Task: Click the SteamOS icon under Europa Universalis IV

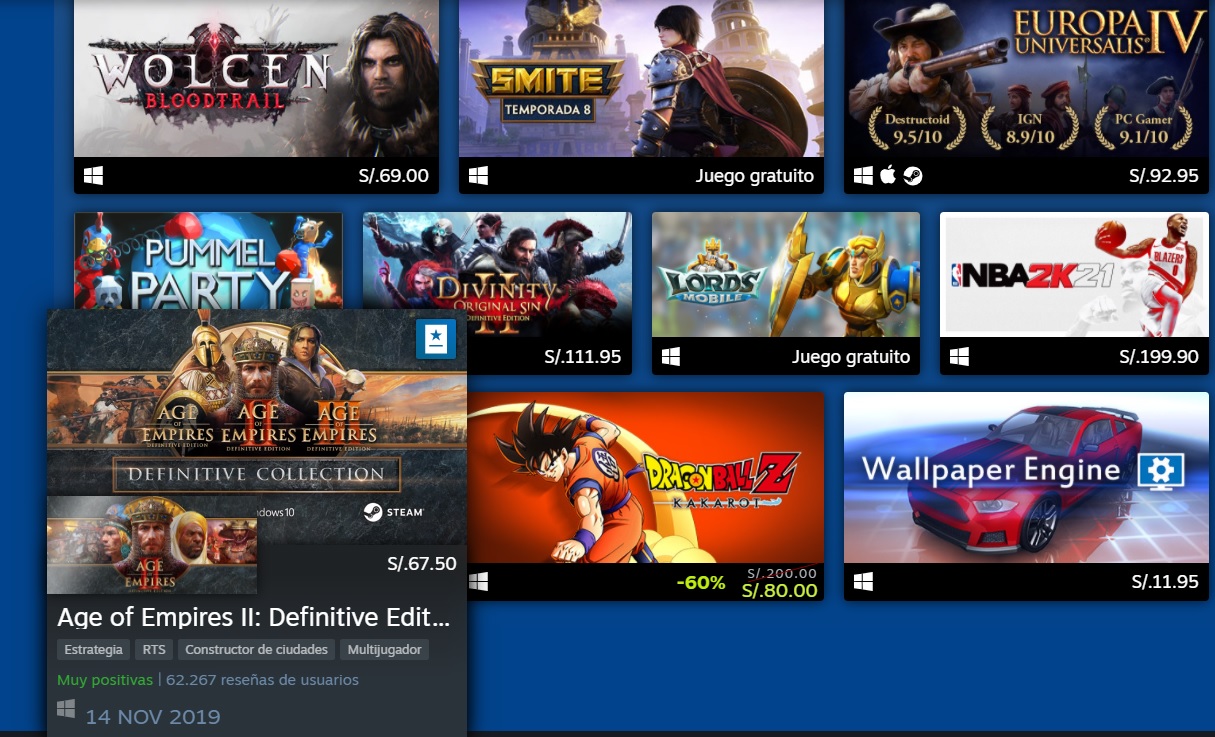Action: (912, 176)
